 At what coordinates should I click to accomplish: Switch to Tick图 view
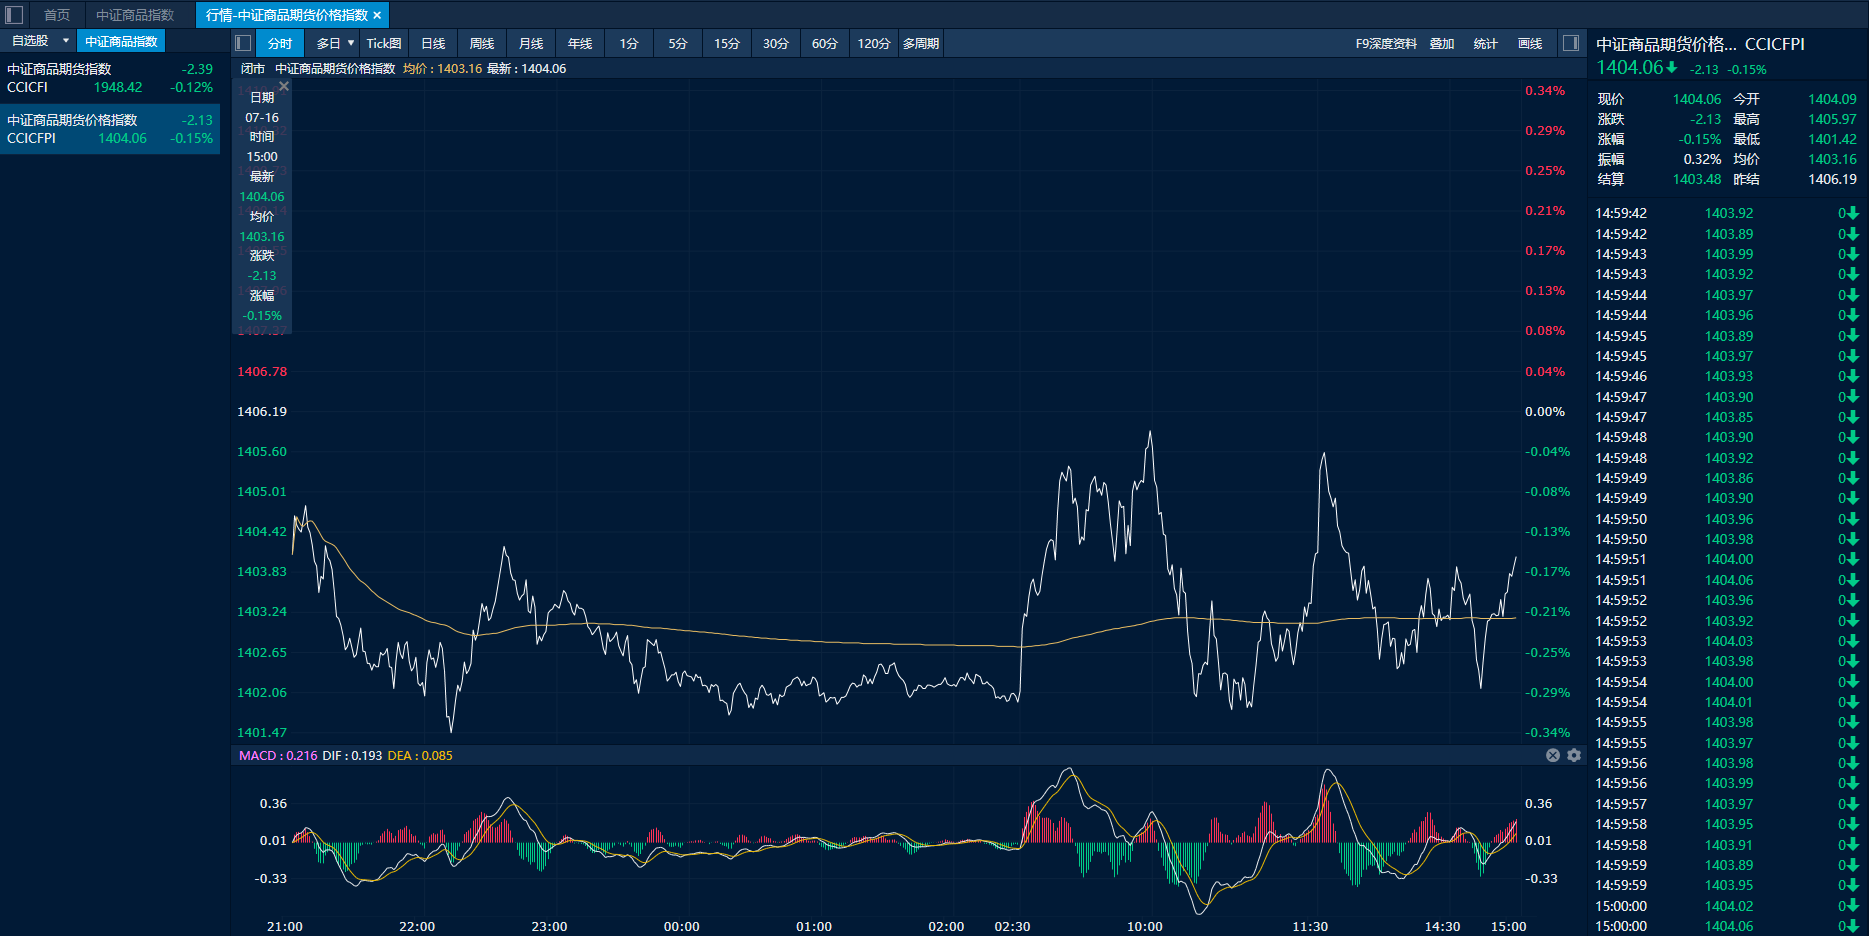[x=384, y=43]
